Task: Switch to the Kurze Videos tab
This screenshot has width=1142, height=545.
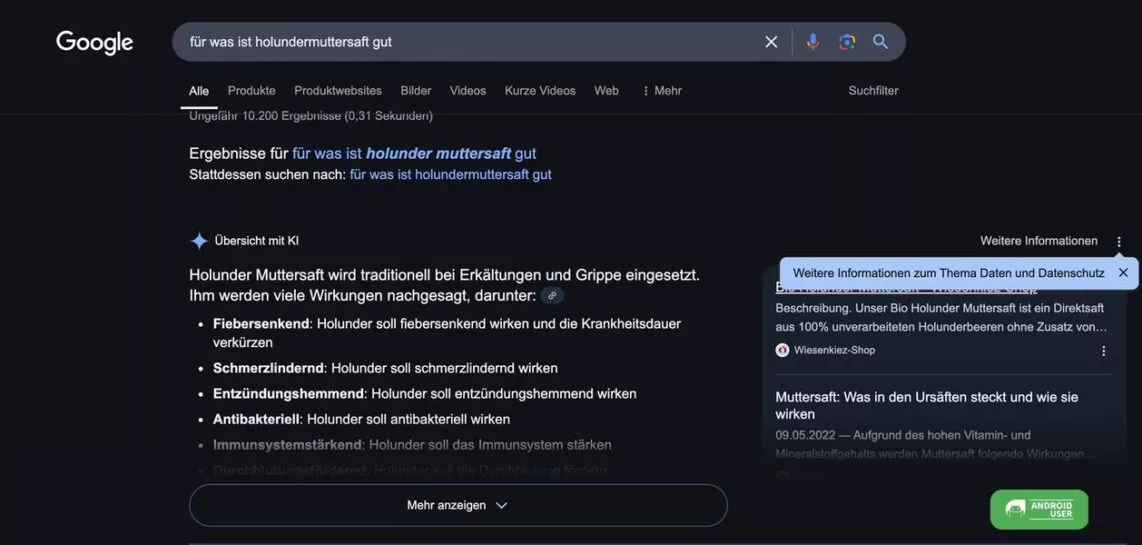Action: coord(540,90)
